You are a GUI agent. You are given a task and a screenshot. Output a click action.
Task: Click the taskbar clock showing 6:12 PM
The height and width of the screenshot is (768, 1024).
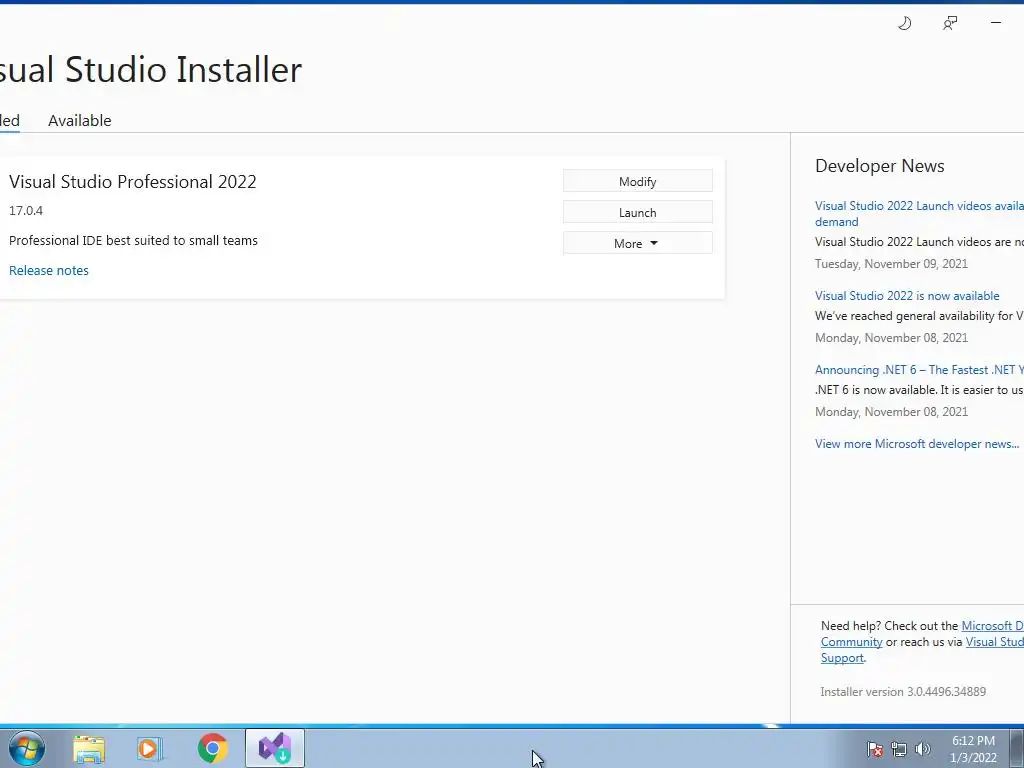click(x=973, y=749)
